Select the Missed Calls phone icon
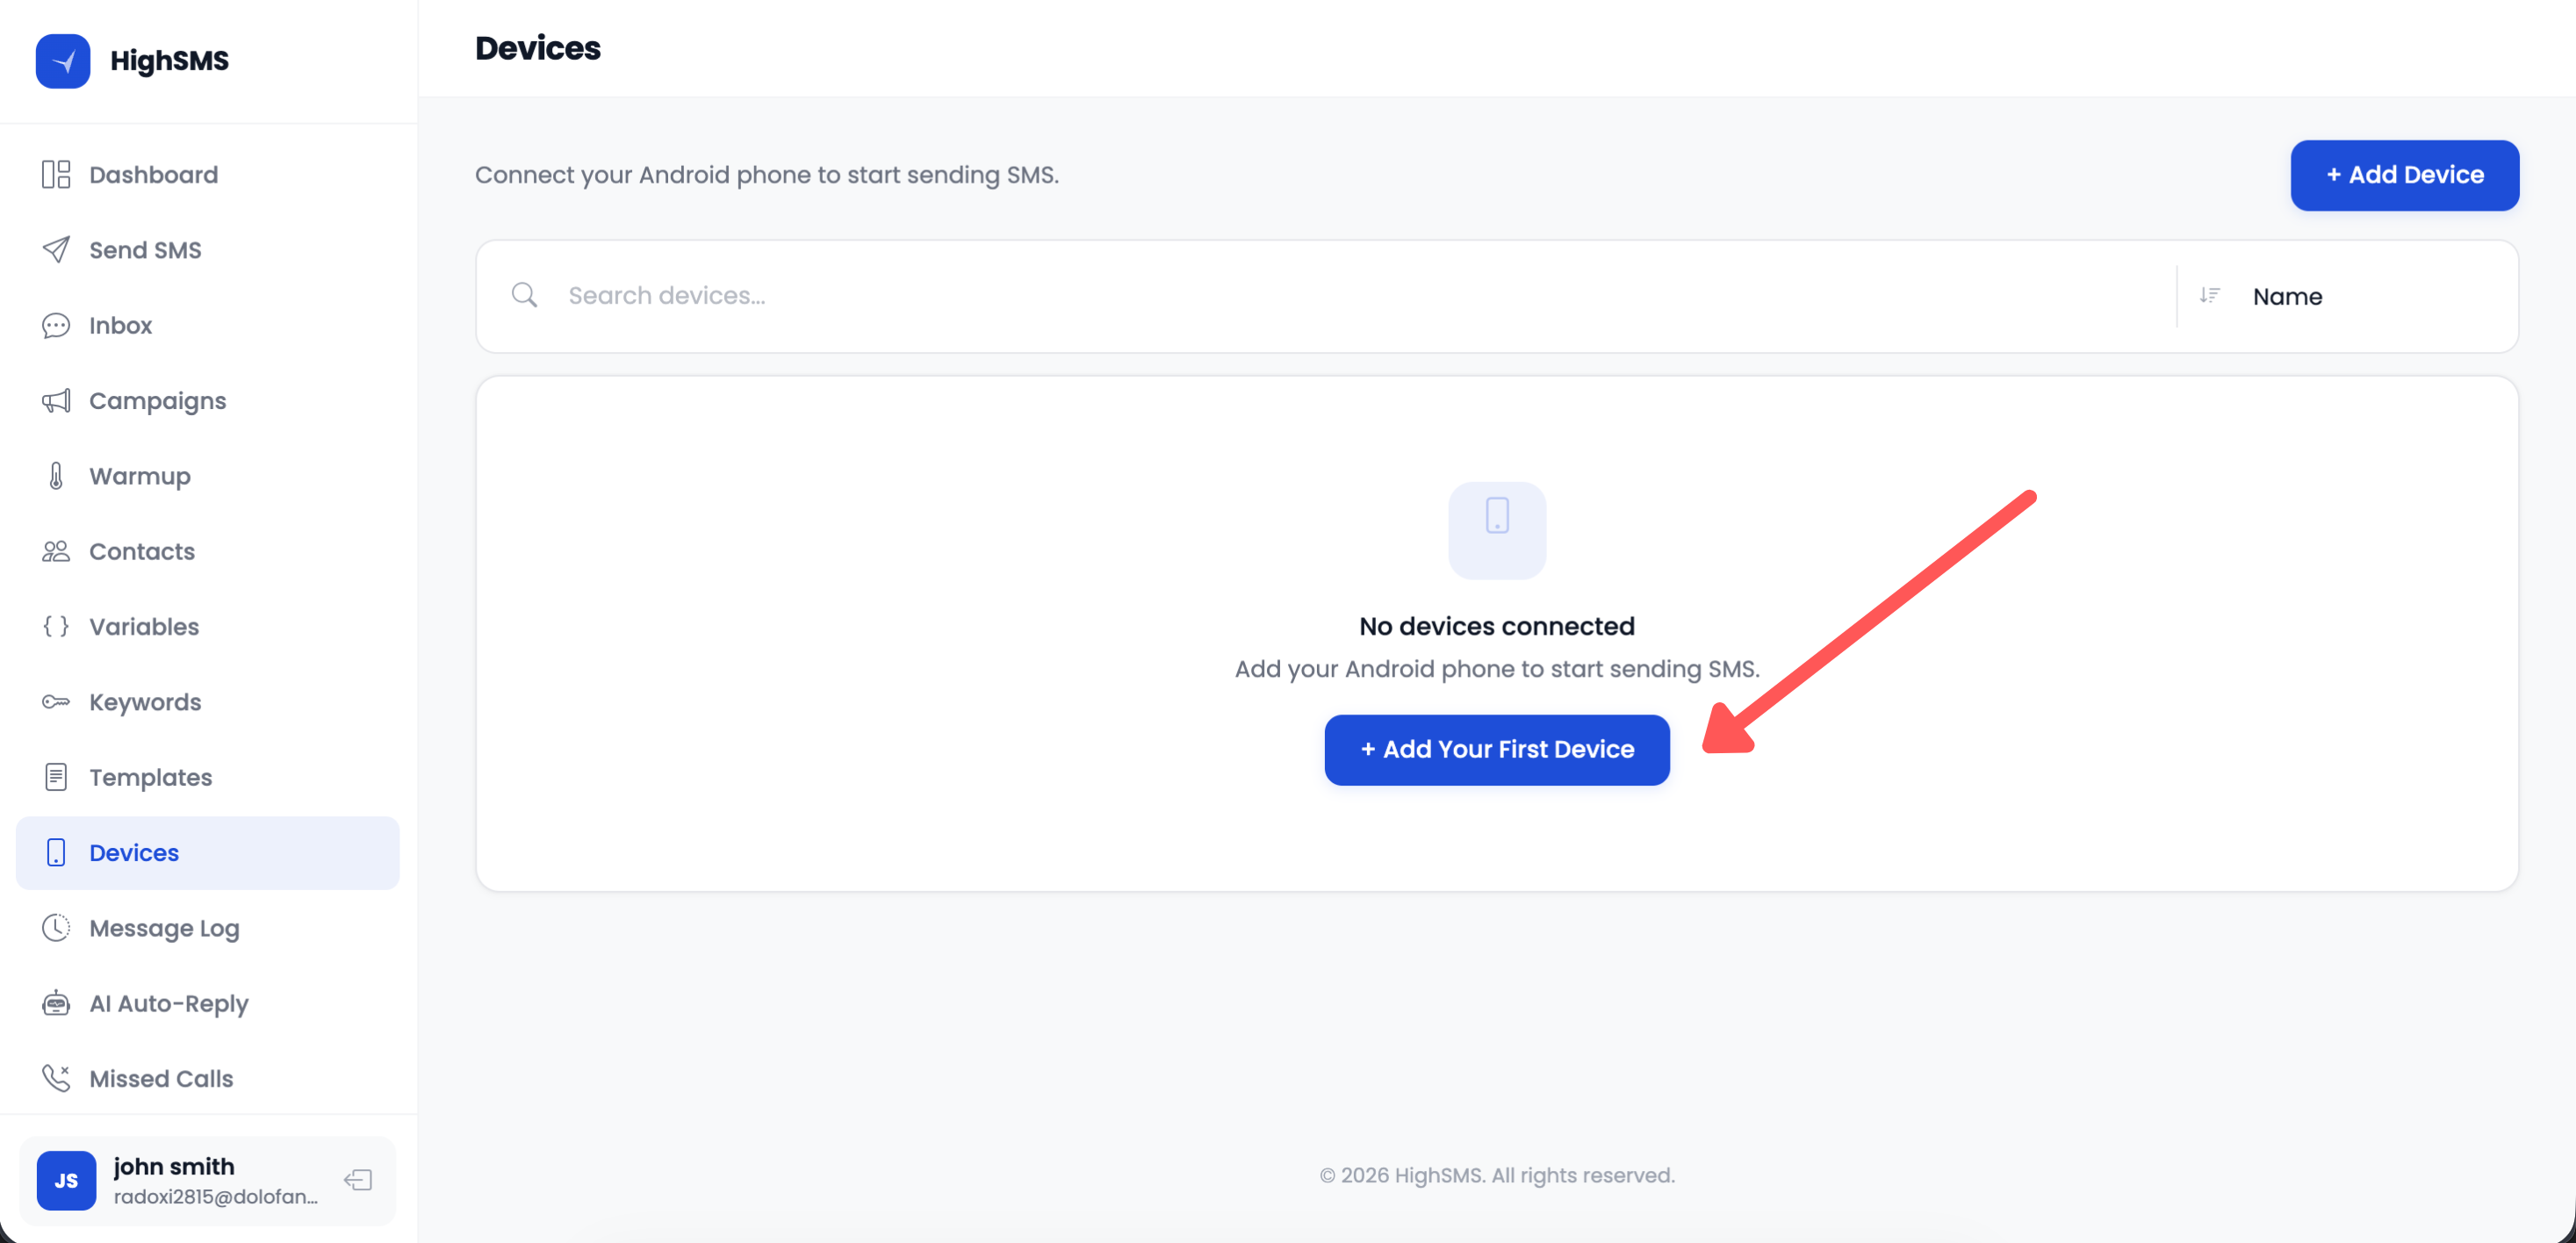The image size is (2576, 1243). click(x=56, y=1078)
